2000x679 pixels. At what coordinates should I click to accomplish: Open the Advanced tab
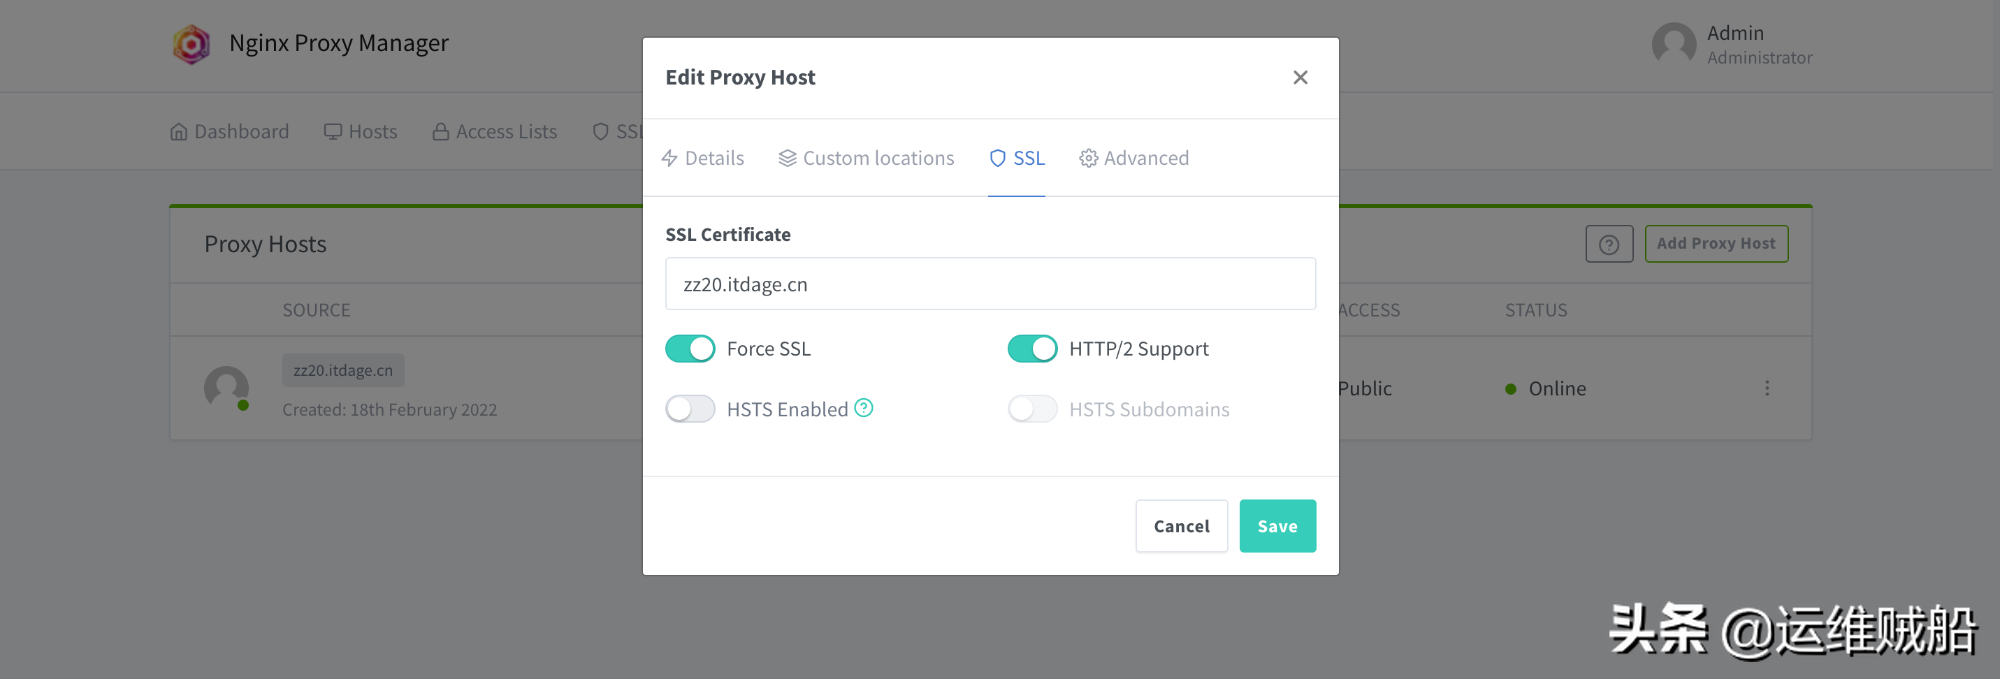point(1133,157)
